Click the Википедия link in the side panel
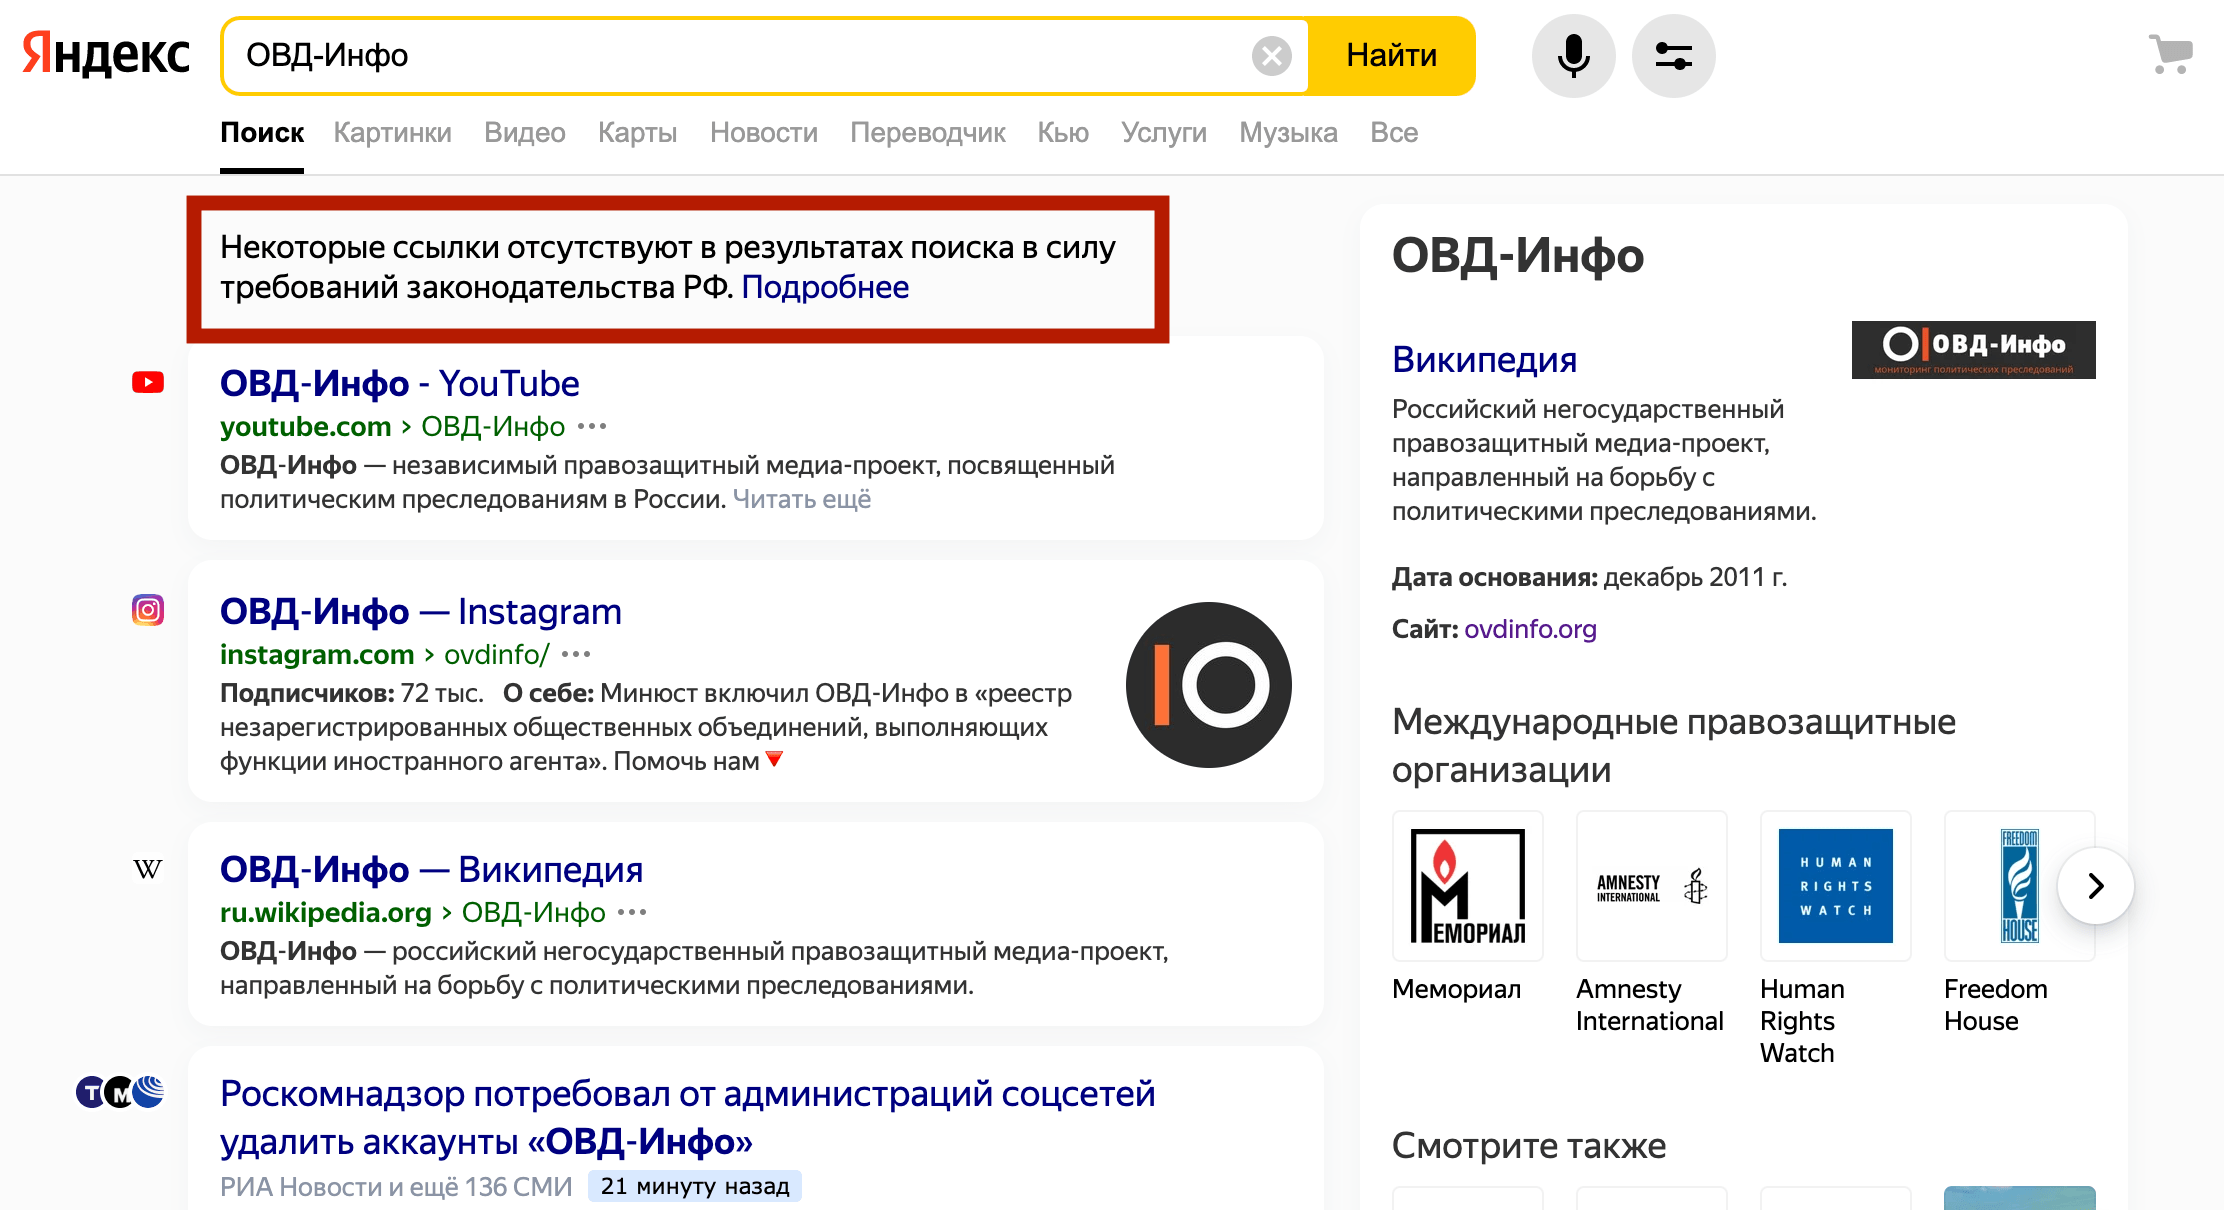This screenshot has height=1210, width=2224. click(x=1484, y=360)
